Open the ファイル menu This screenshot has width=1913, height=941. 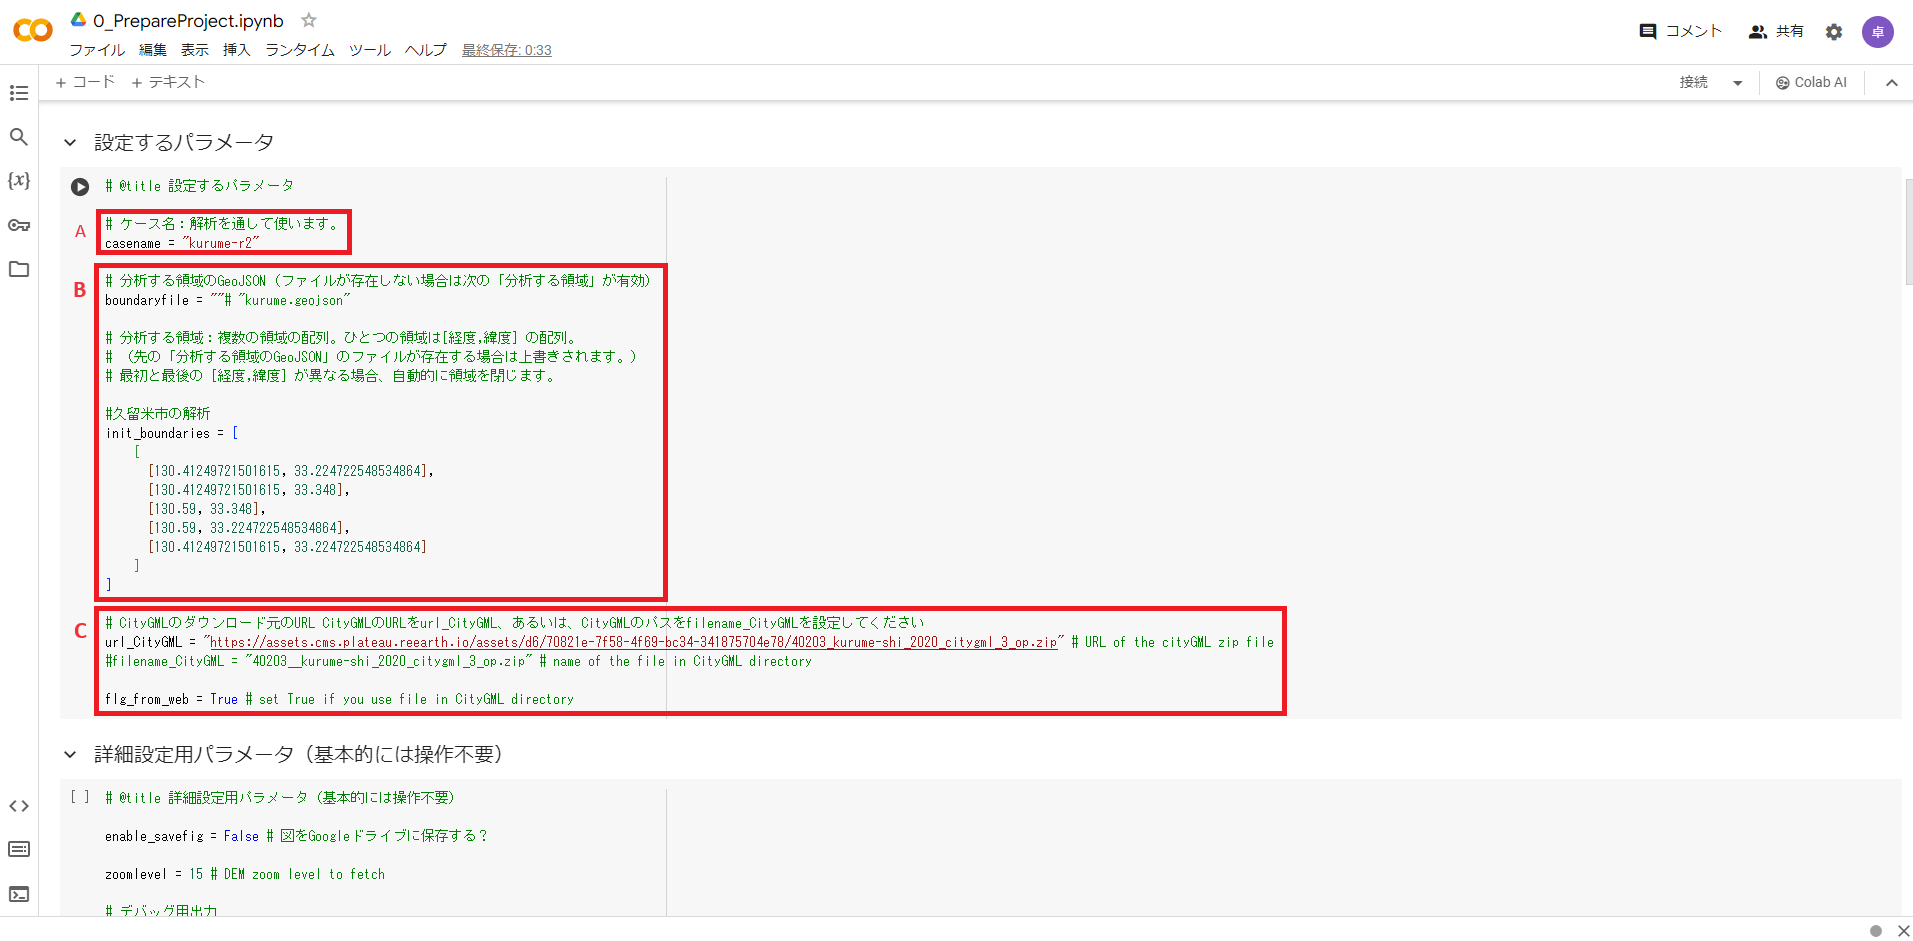click(97, 50)
